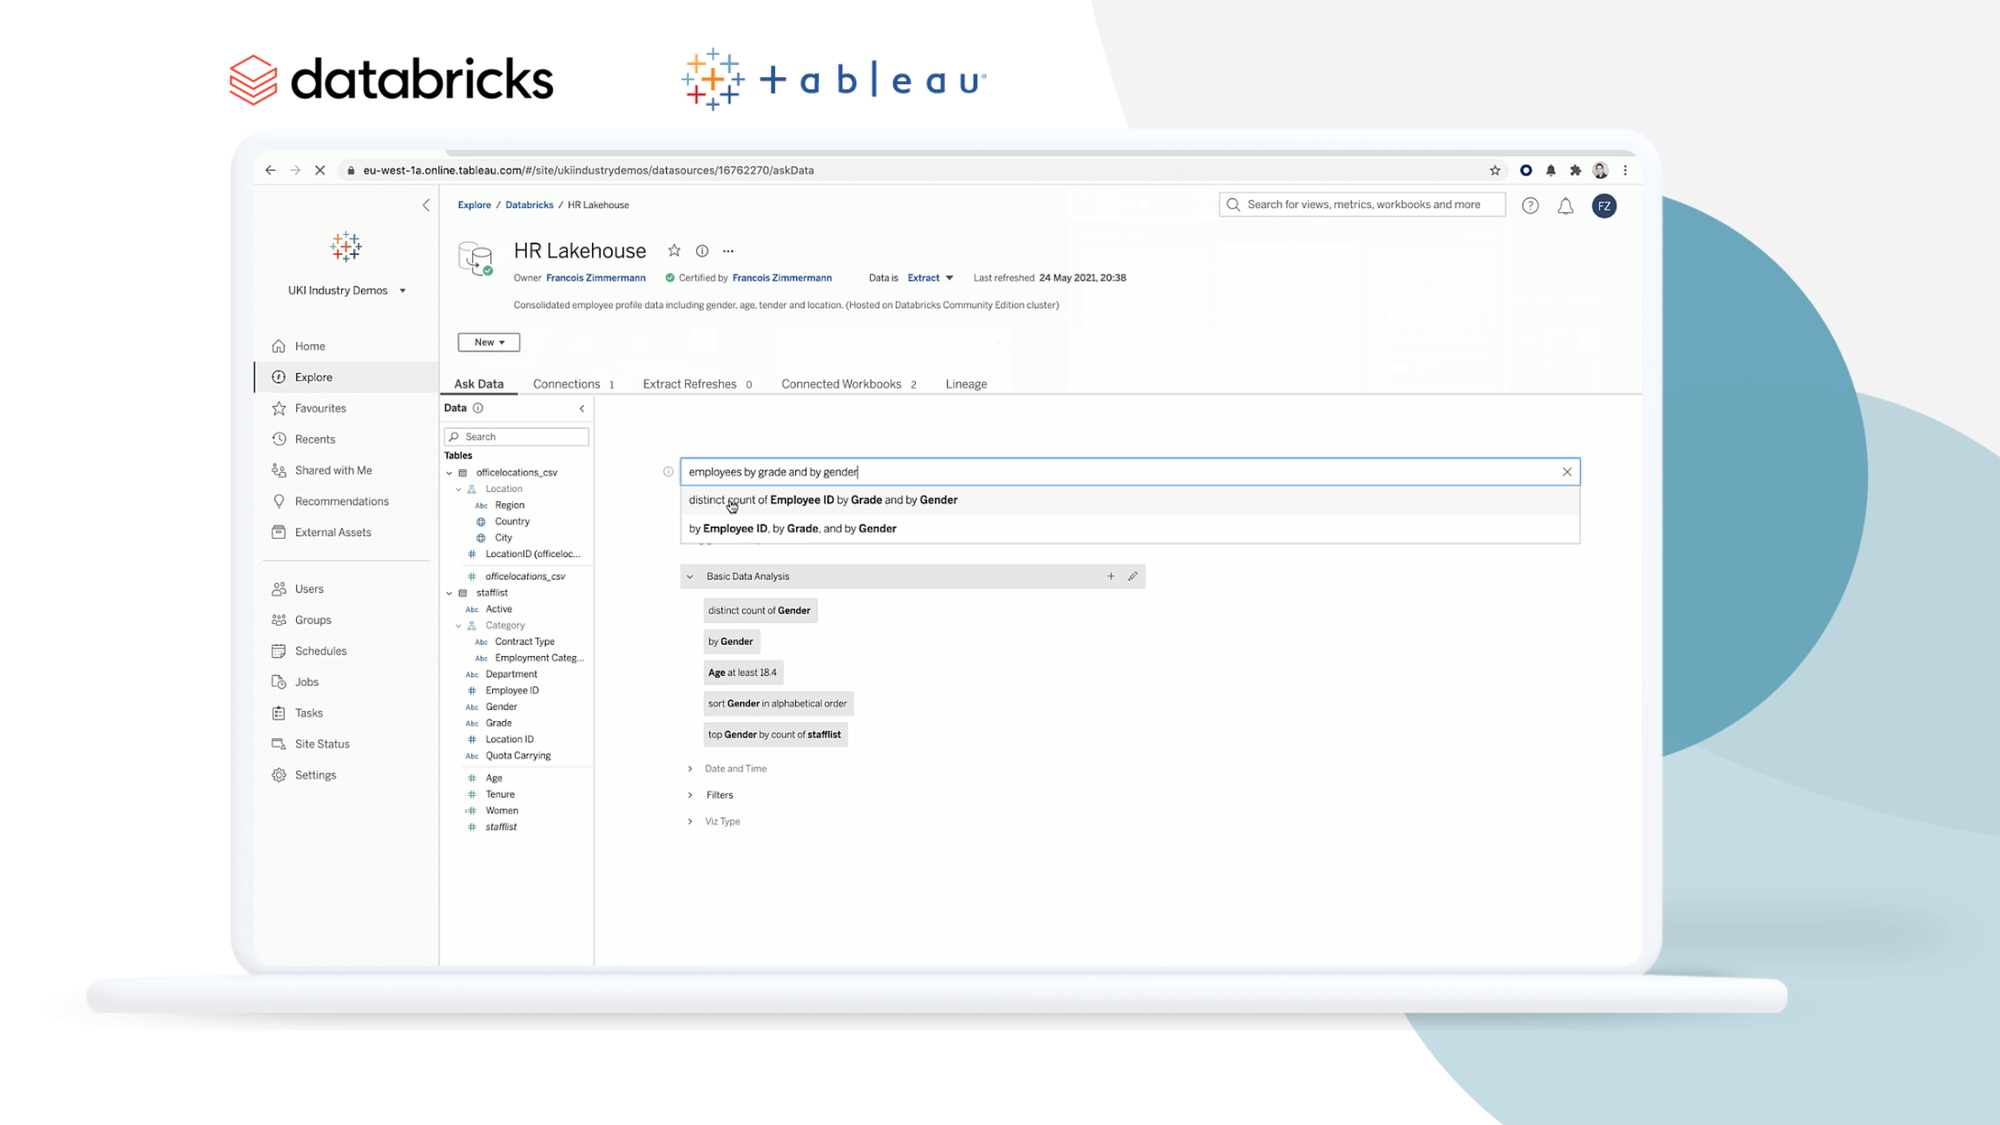This screenshot has height=1125, width=2000.
Task: Collapse the Data pane arrow
Action: pyautogui.click(x=582, y=408)
